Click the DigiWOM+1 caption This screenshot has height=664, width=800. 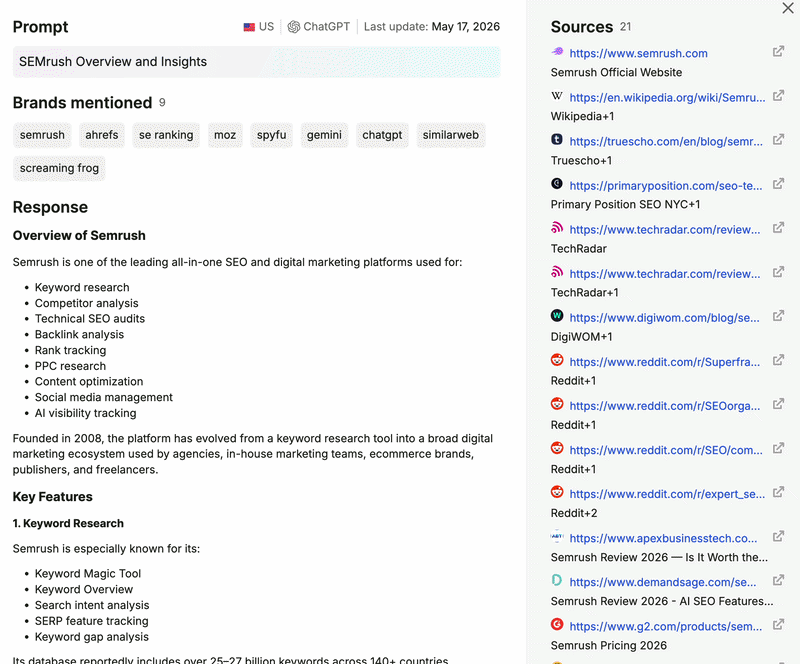[x=582, y=337]
